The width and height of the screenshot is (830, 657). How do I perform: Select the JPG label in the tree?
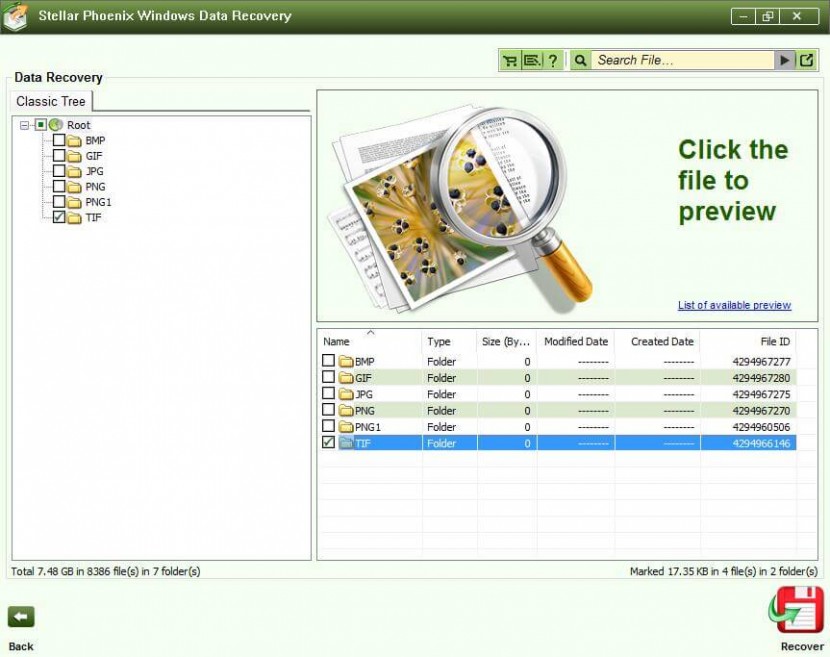point(94,172)
